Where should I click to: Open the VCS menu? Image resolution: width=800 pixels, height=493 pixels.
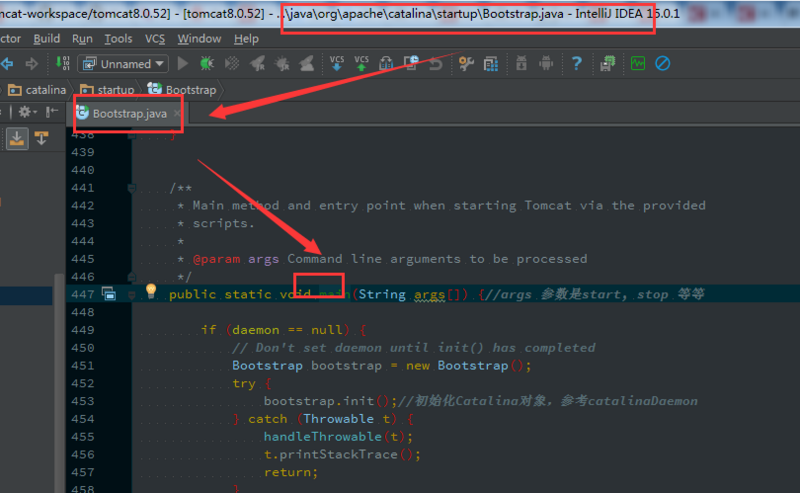coord(155,39)
